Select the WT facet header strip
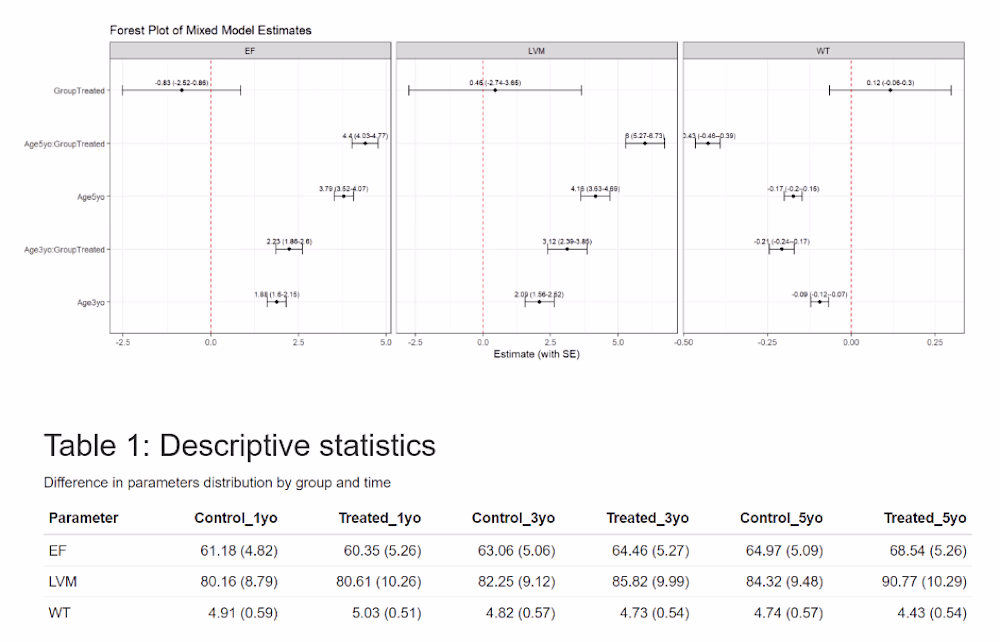Image resolution: width=1000 pixels, height=642 pixels. pos(822,50)
